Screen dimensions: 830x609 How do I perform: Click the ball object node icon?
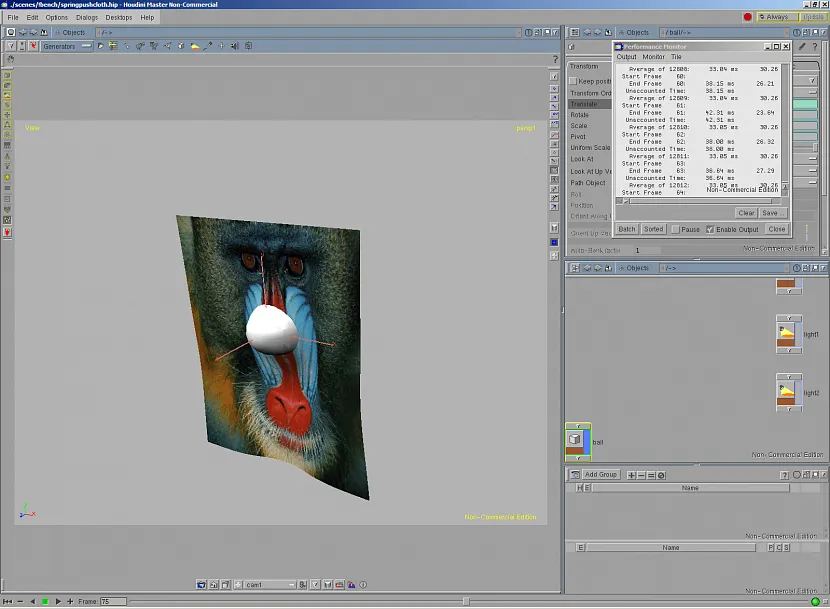tap(575, 440)
